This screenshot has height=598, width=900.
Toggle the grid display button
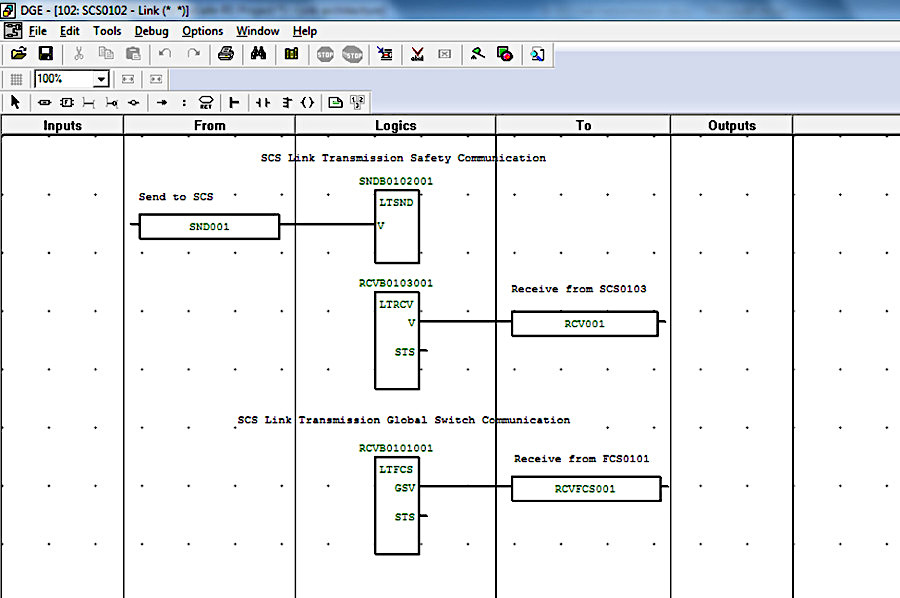16,79
